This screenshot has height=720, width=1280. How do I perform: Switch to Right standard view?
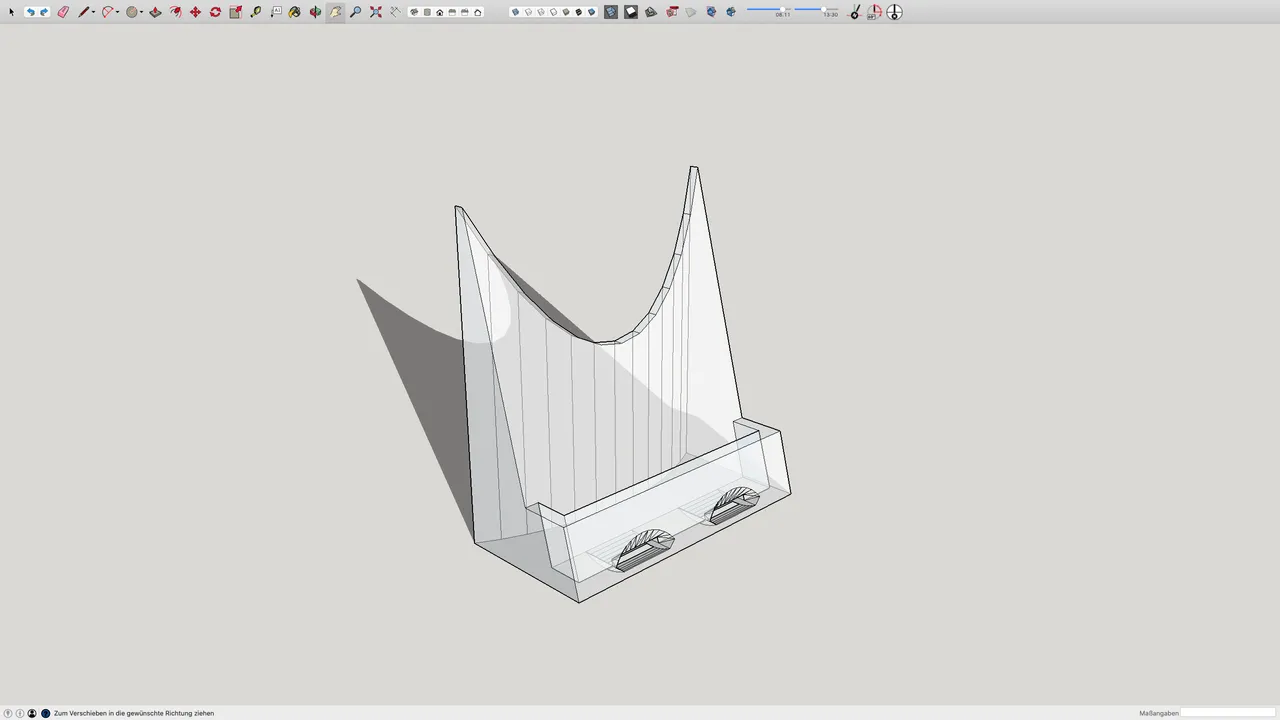coord(452,12)
